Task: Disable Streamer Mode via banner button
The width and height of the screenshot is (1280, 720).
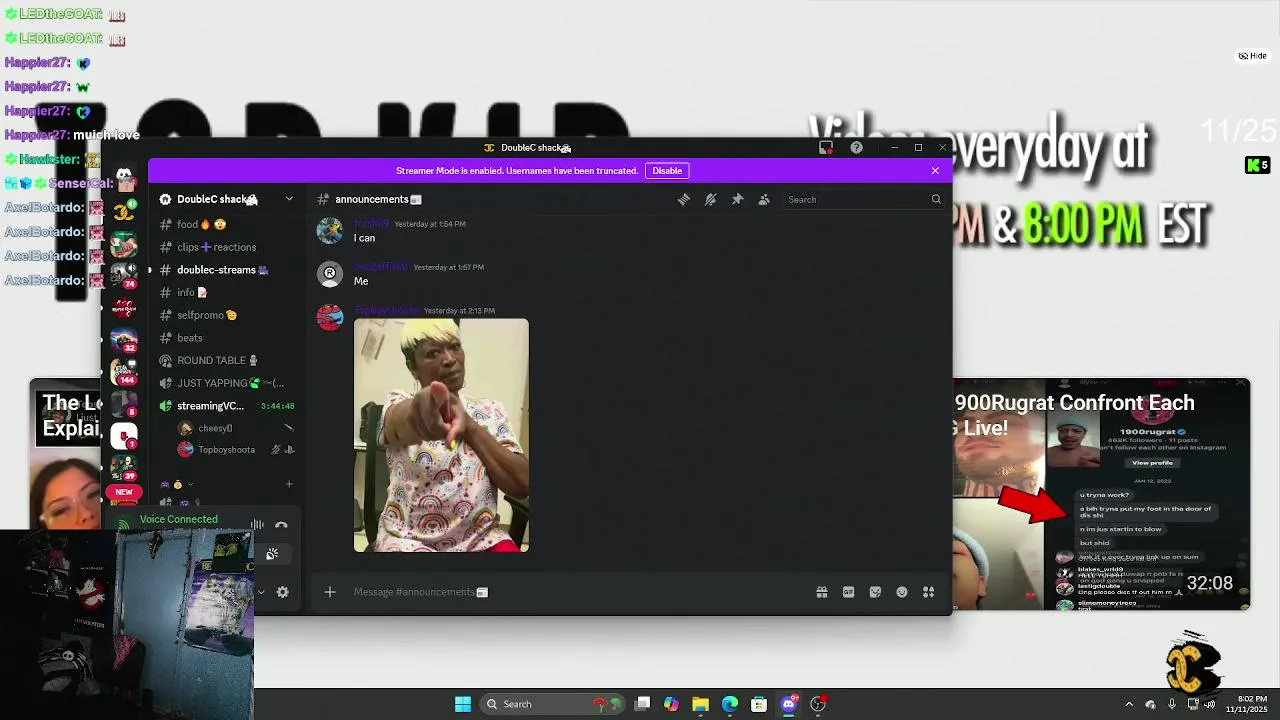Action: coord(667,171)
